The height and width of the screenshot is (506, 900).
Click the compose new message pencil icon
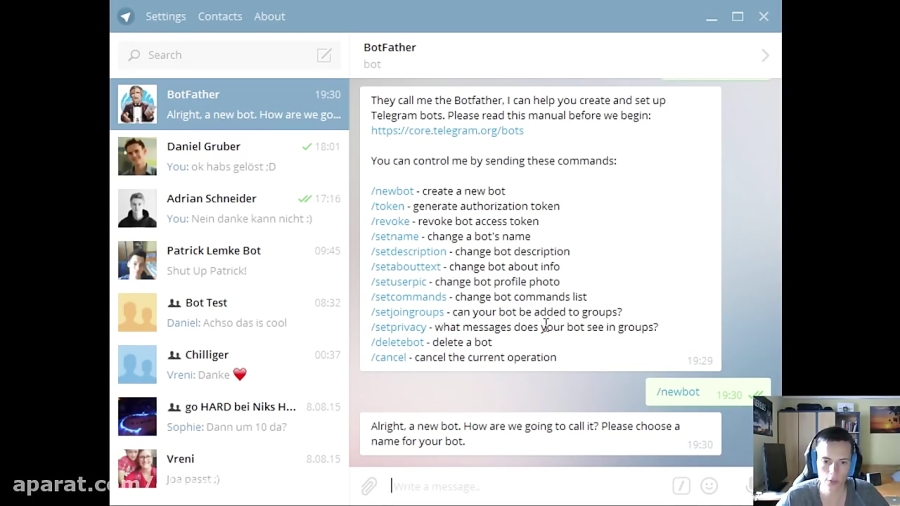pos(324,55)
